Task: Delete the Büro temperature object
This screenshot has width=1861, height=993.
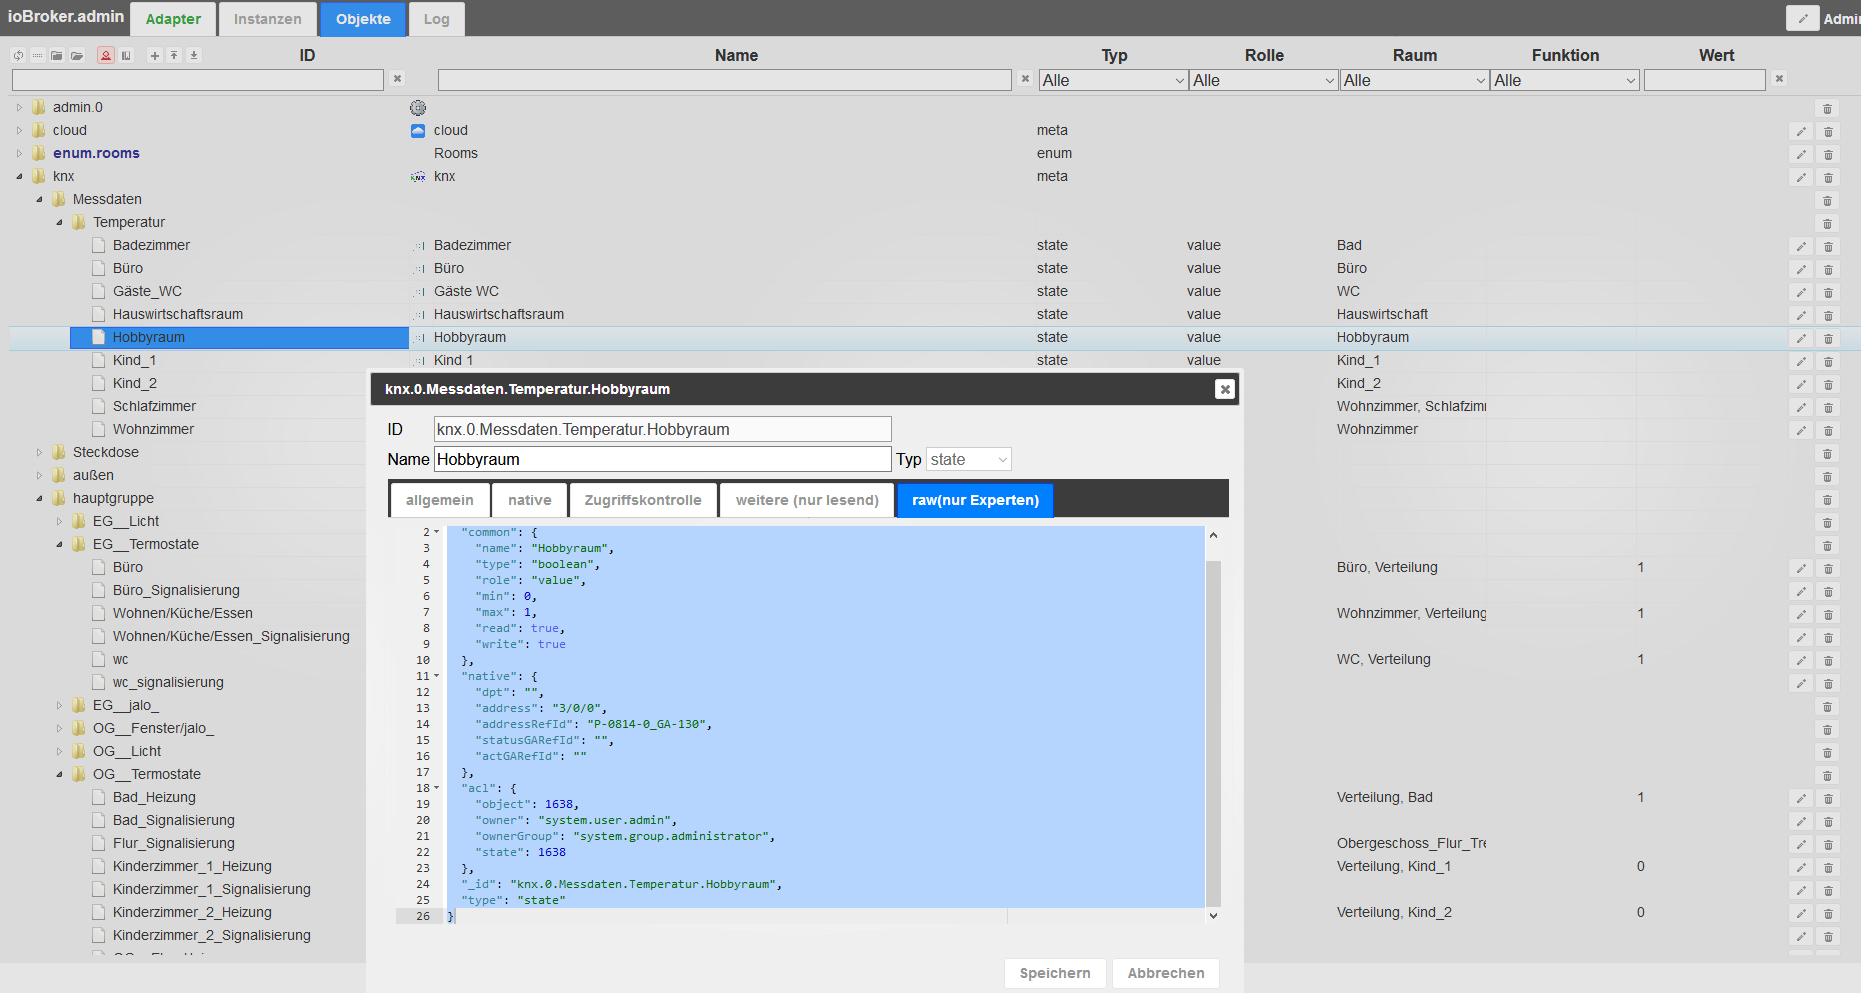Action: 1828,269
